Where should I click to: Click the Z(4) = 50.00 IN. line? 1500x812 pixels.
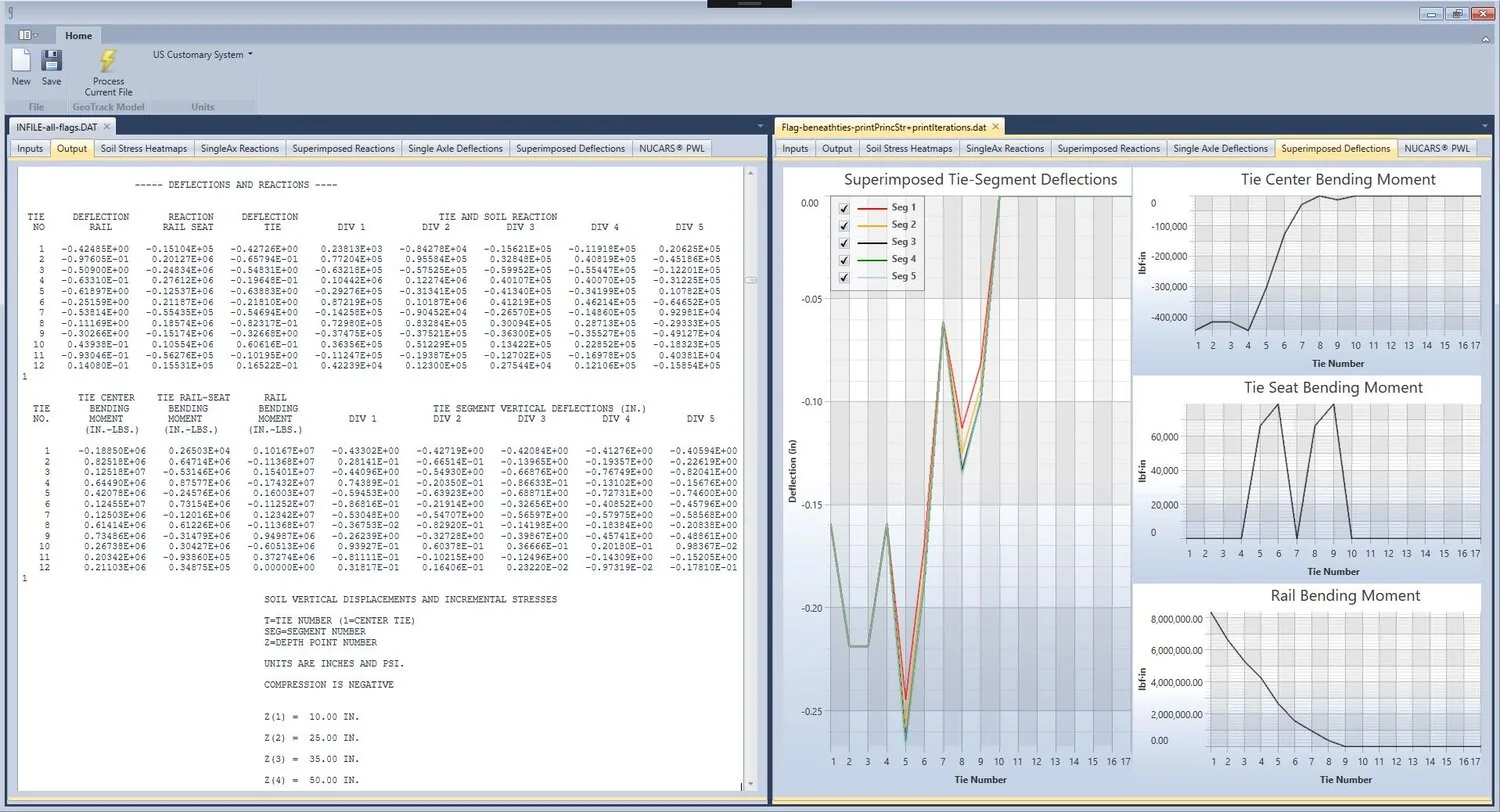tap(310, 780)
